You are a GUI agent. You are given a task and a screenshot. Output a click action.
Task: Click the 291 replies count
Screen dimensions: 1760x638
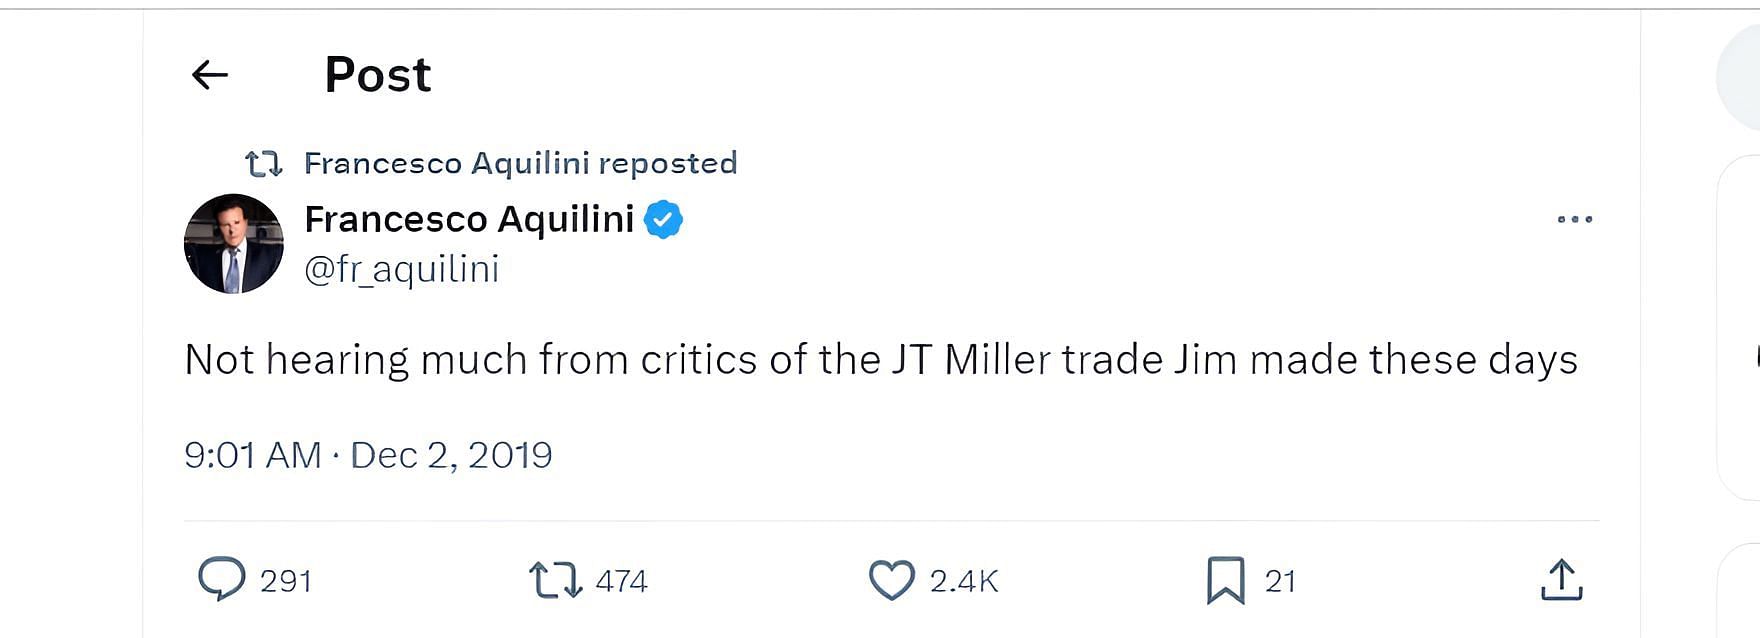point(286,581)
